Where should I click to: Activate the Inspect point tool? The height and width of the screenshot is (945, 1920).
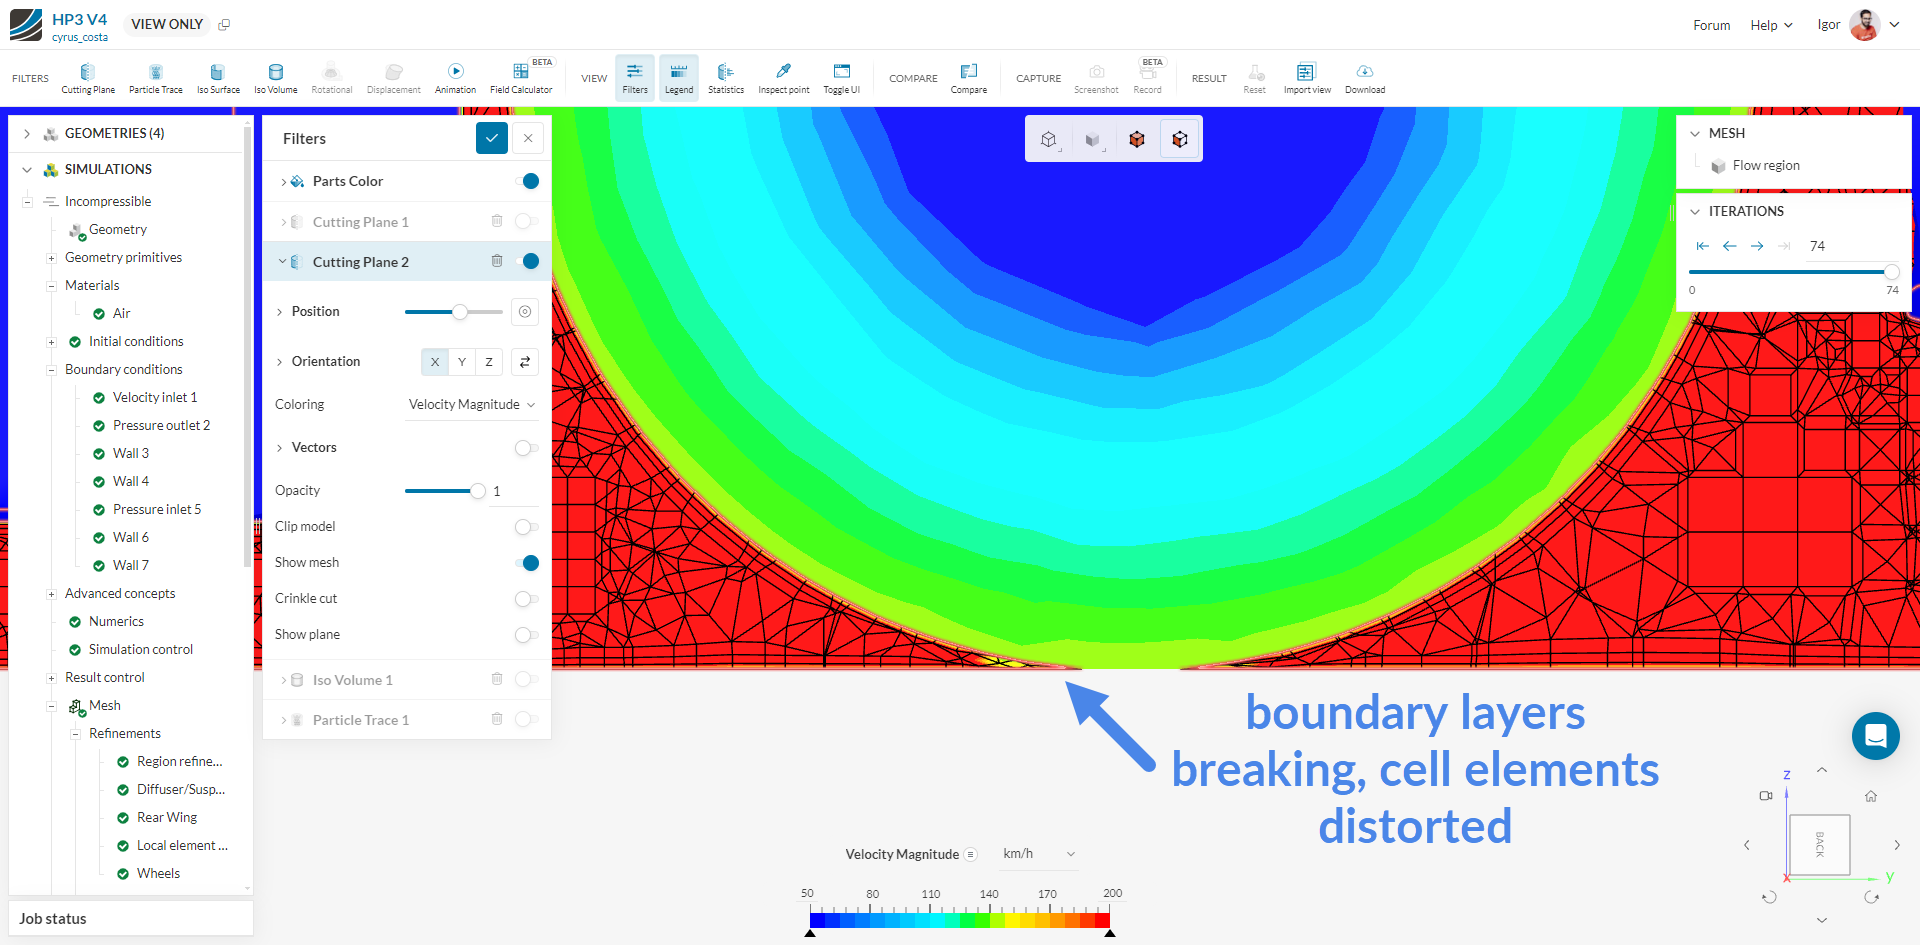784,78
